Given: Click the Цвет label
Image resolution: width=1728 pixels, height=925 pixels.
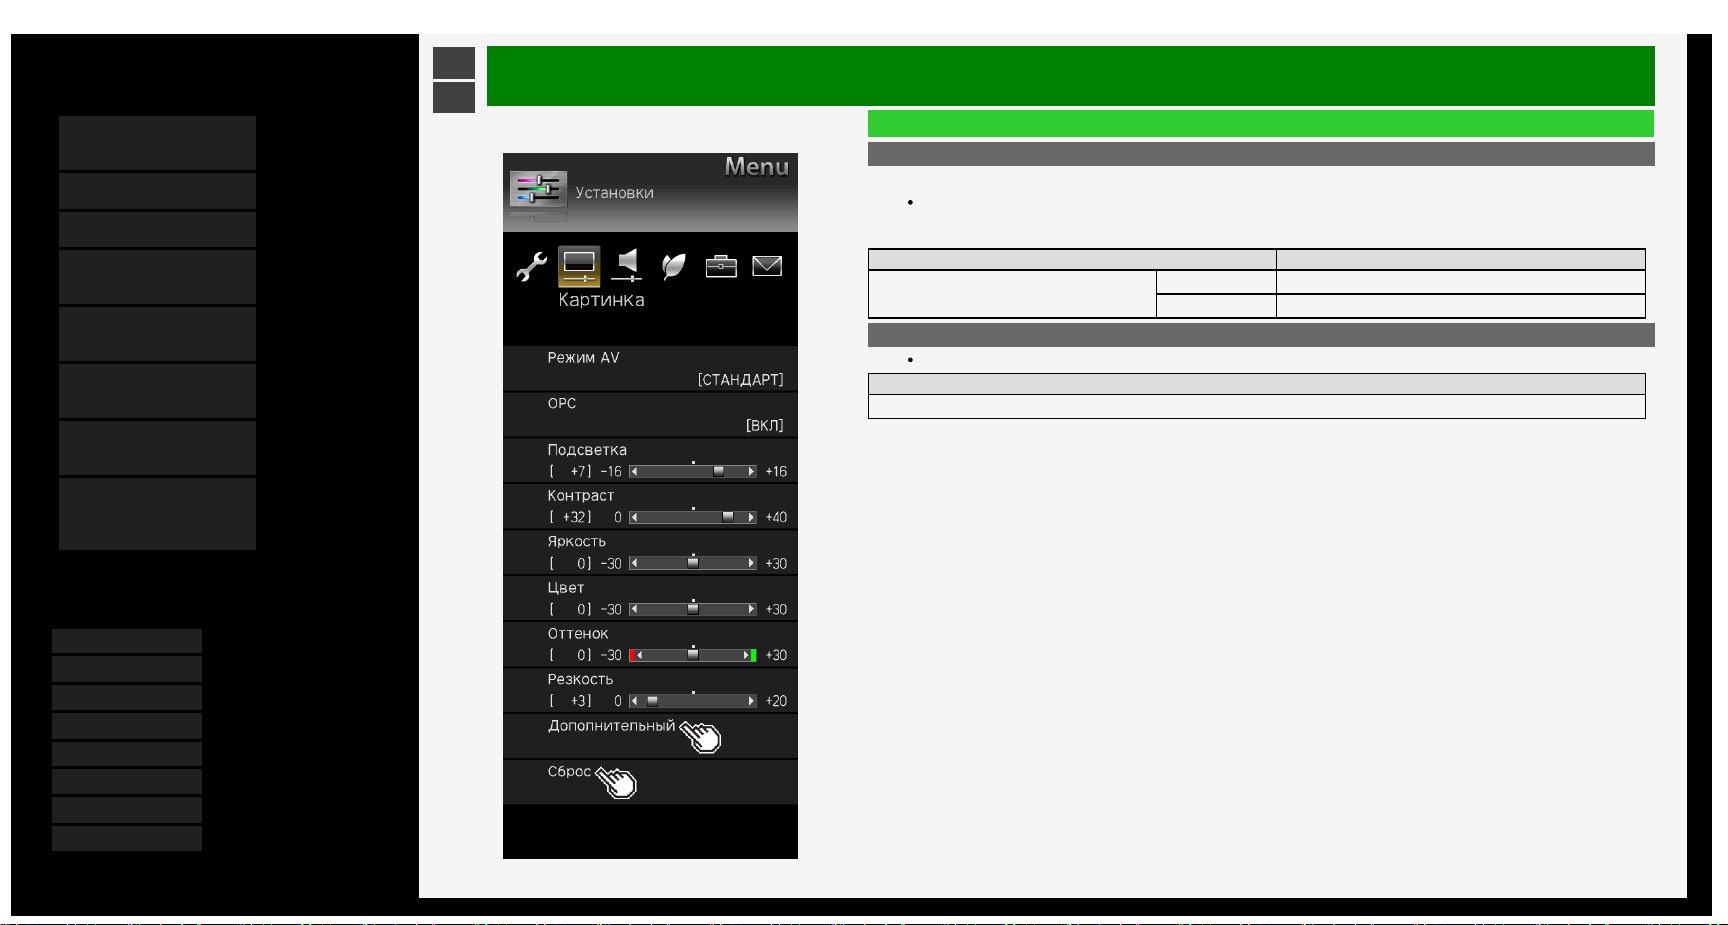Looking at the screenshot, I should pyautogui.click(x=566, y=588).
